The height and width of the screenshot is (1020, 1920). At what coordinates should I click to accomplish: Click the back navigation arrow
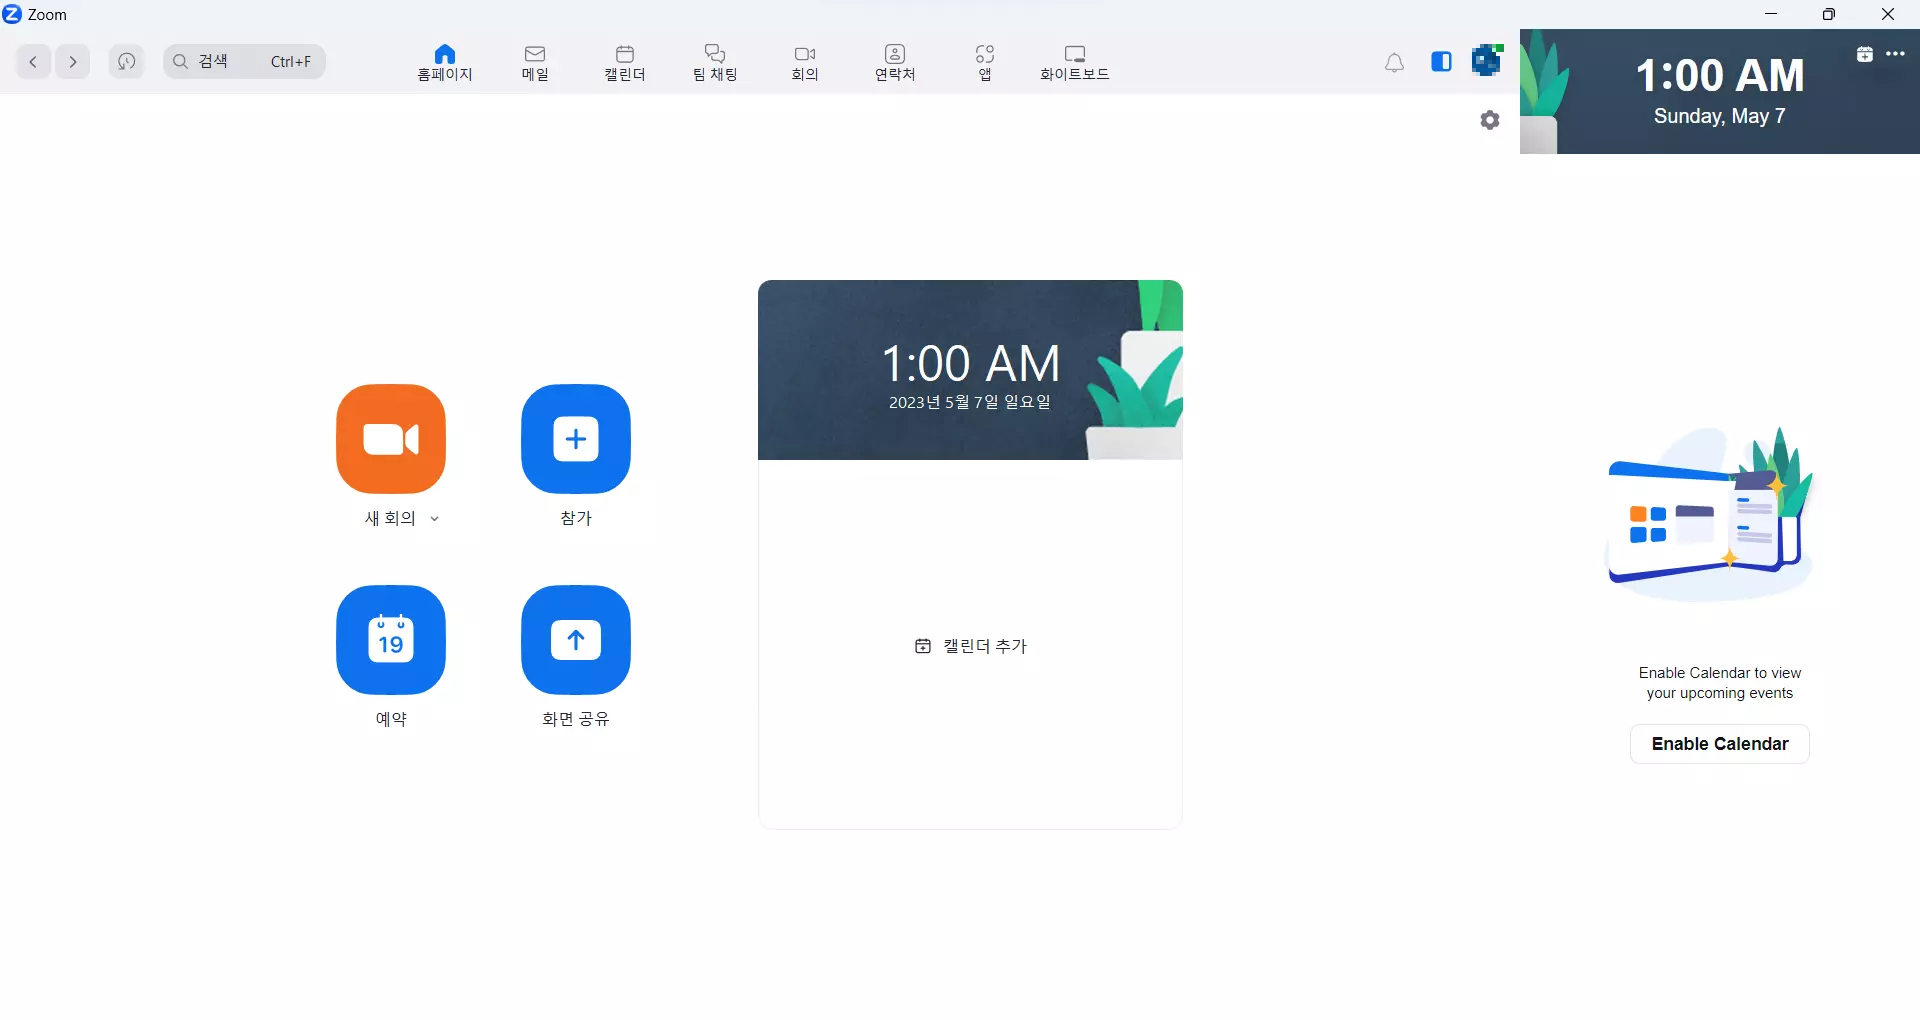32,61
